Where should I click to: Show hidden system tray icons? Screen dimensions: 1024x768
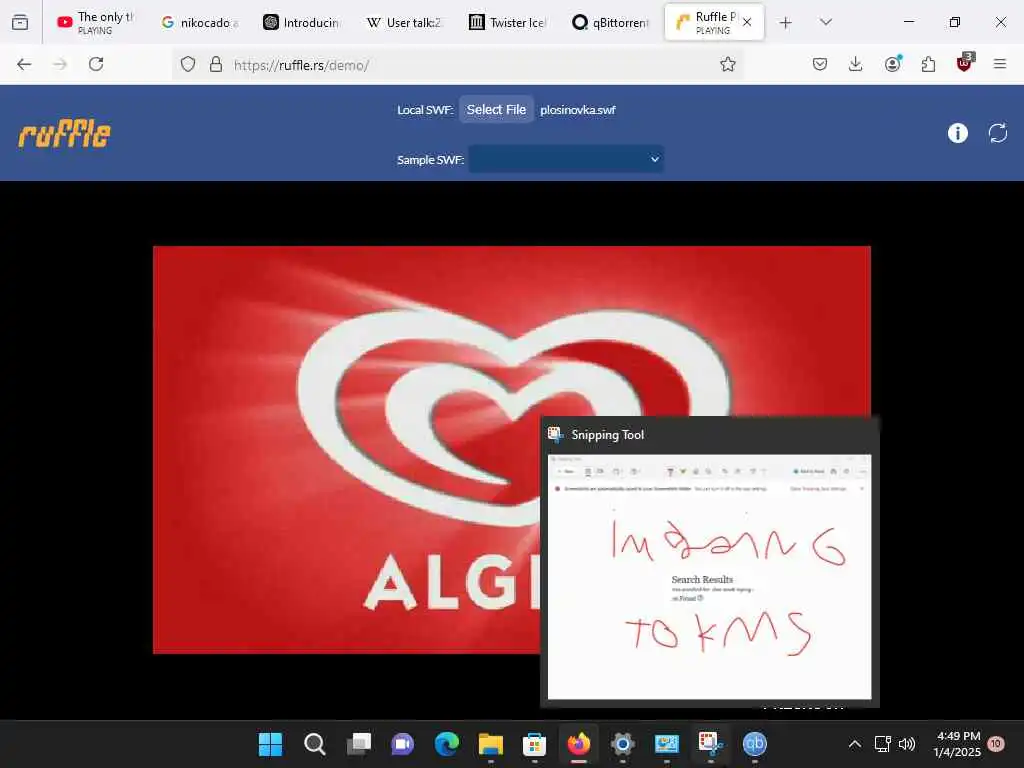[x=854, y=744]
